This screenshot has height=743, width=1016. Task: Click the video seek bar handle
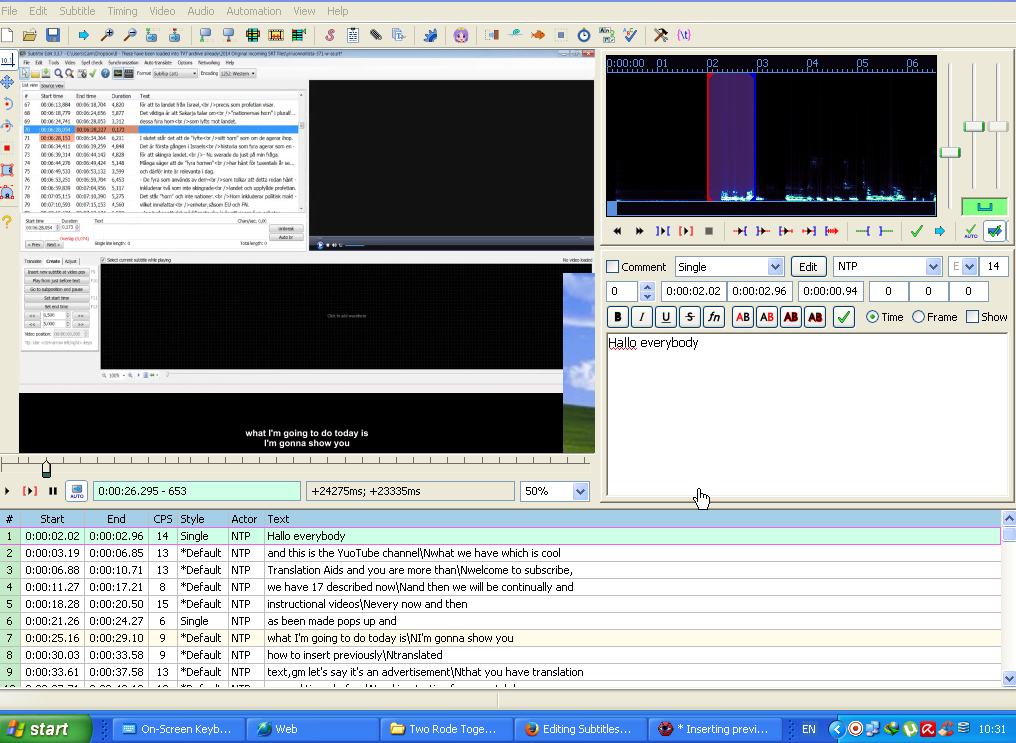[x=46, y=468]
